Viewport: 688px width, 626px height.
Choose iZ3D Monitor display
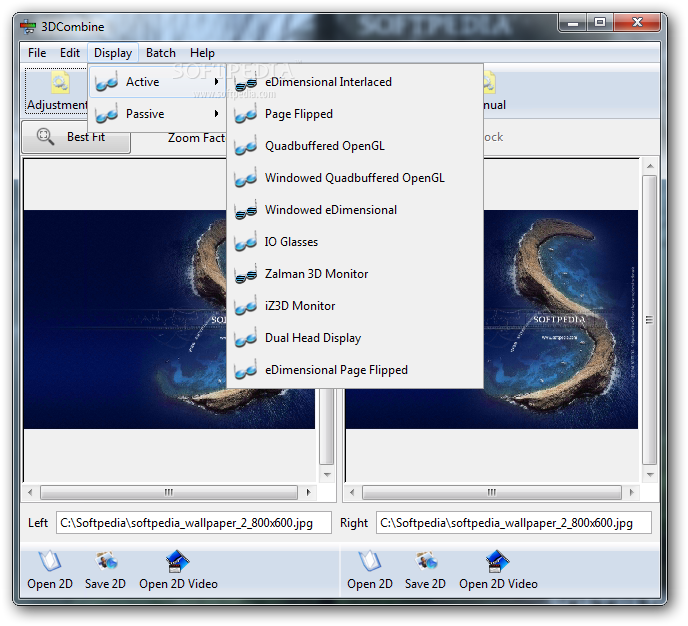[x=355, y=306]
